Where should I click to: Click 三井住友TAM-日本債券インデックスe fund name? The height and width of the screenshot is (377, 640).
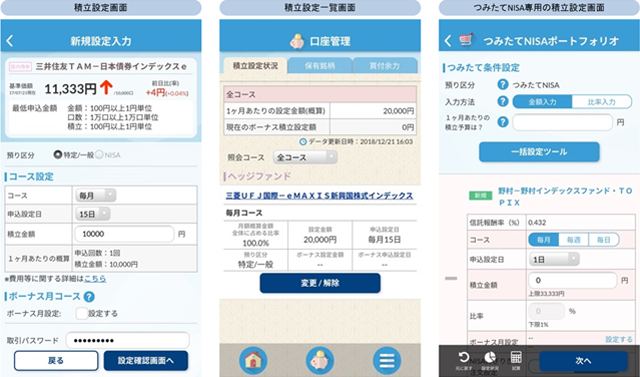111,67
